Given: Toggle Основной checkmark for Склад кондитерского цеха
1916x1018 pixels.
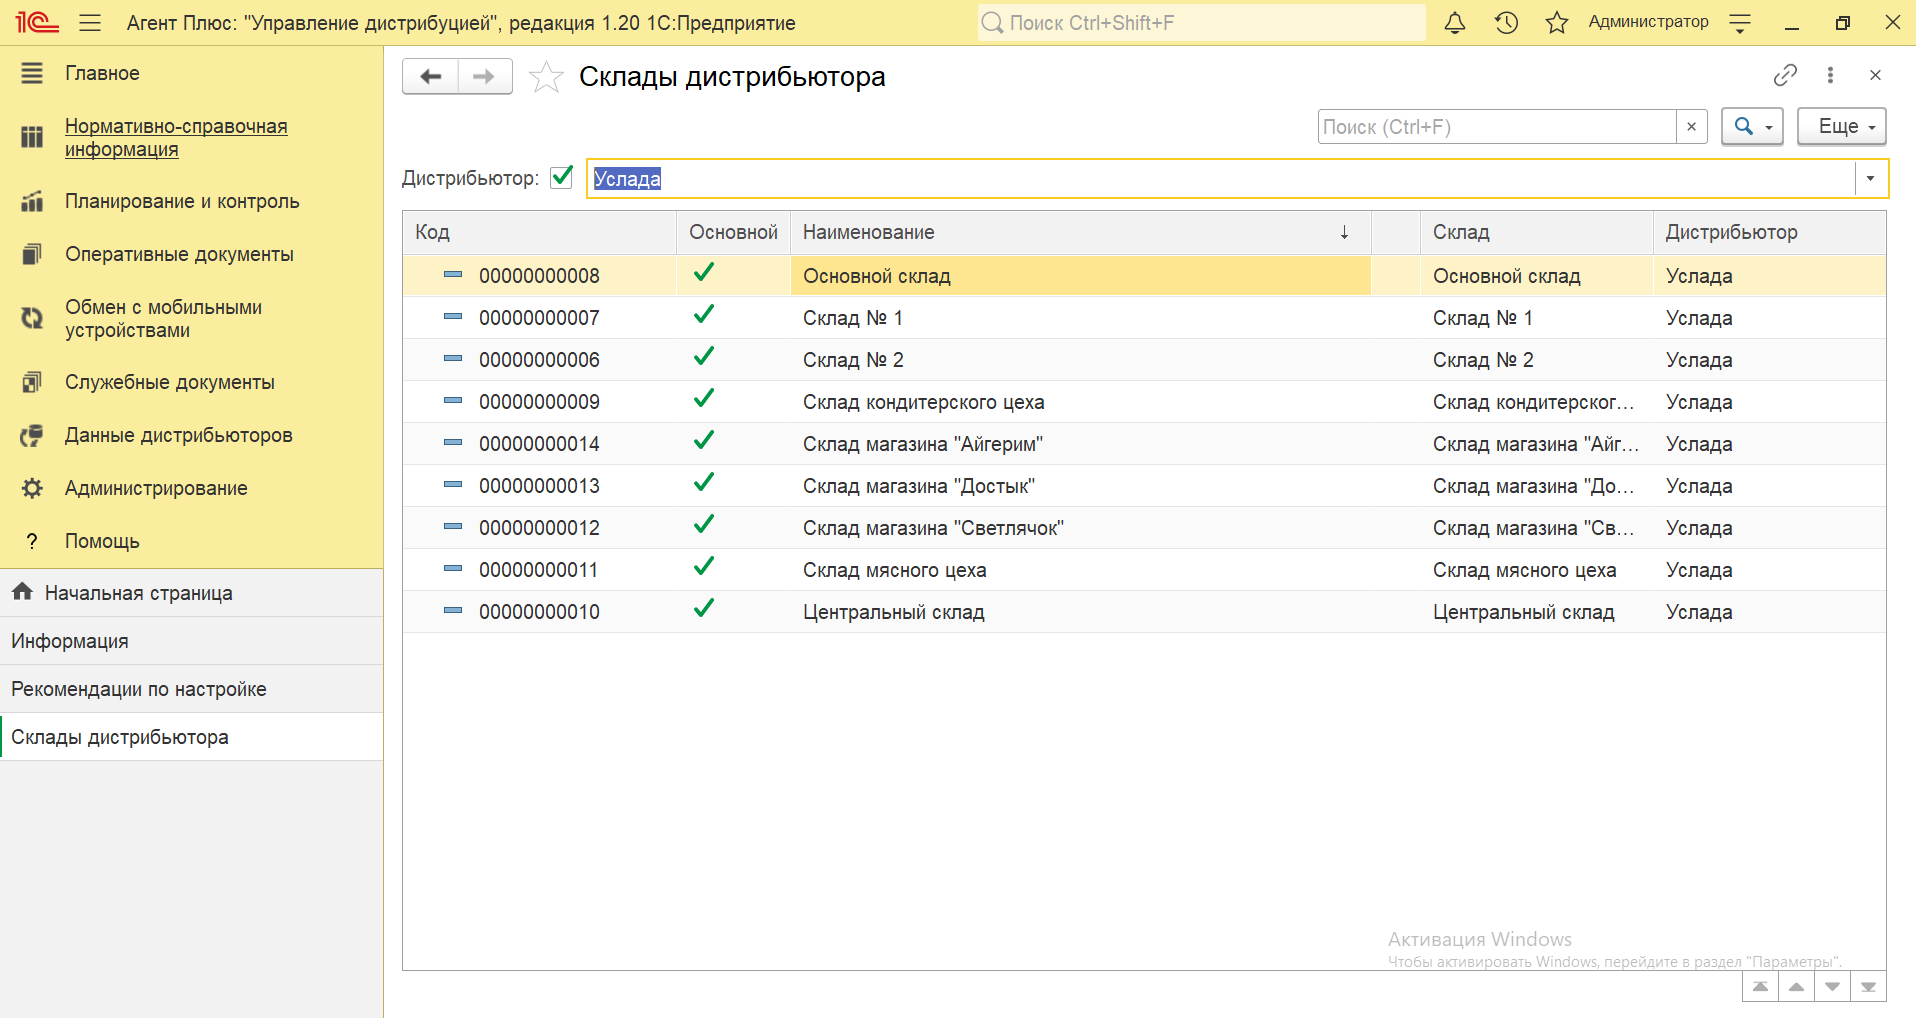Looking at the screenshot, I should point(704,398).
